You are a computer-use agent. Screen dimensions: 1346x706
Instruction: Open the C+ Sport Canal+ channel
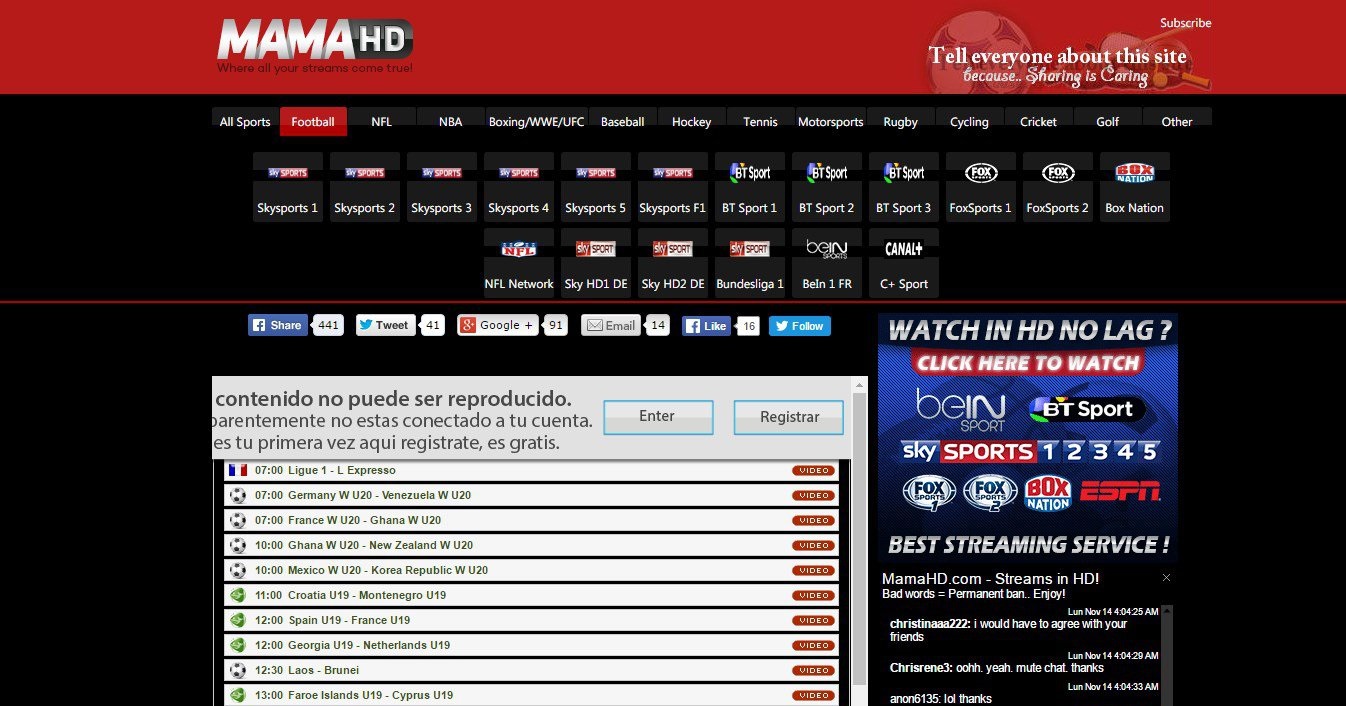point(903,263)
